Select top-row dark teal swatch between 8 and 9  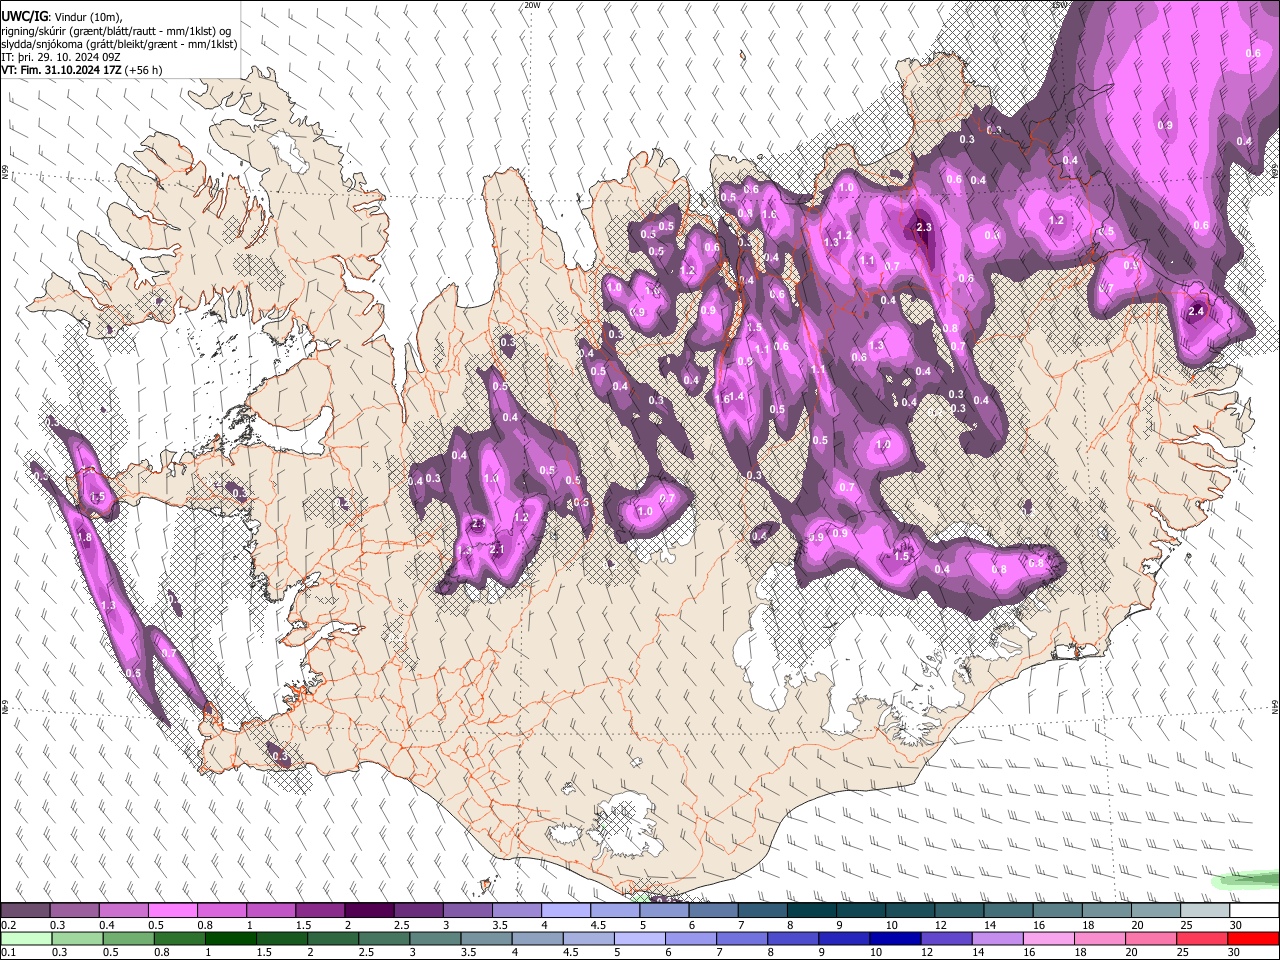click(x=811, y=911)
